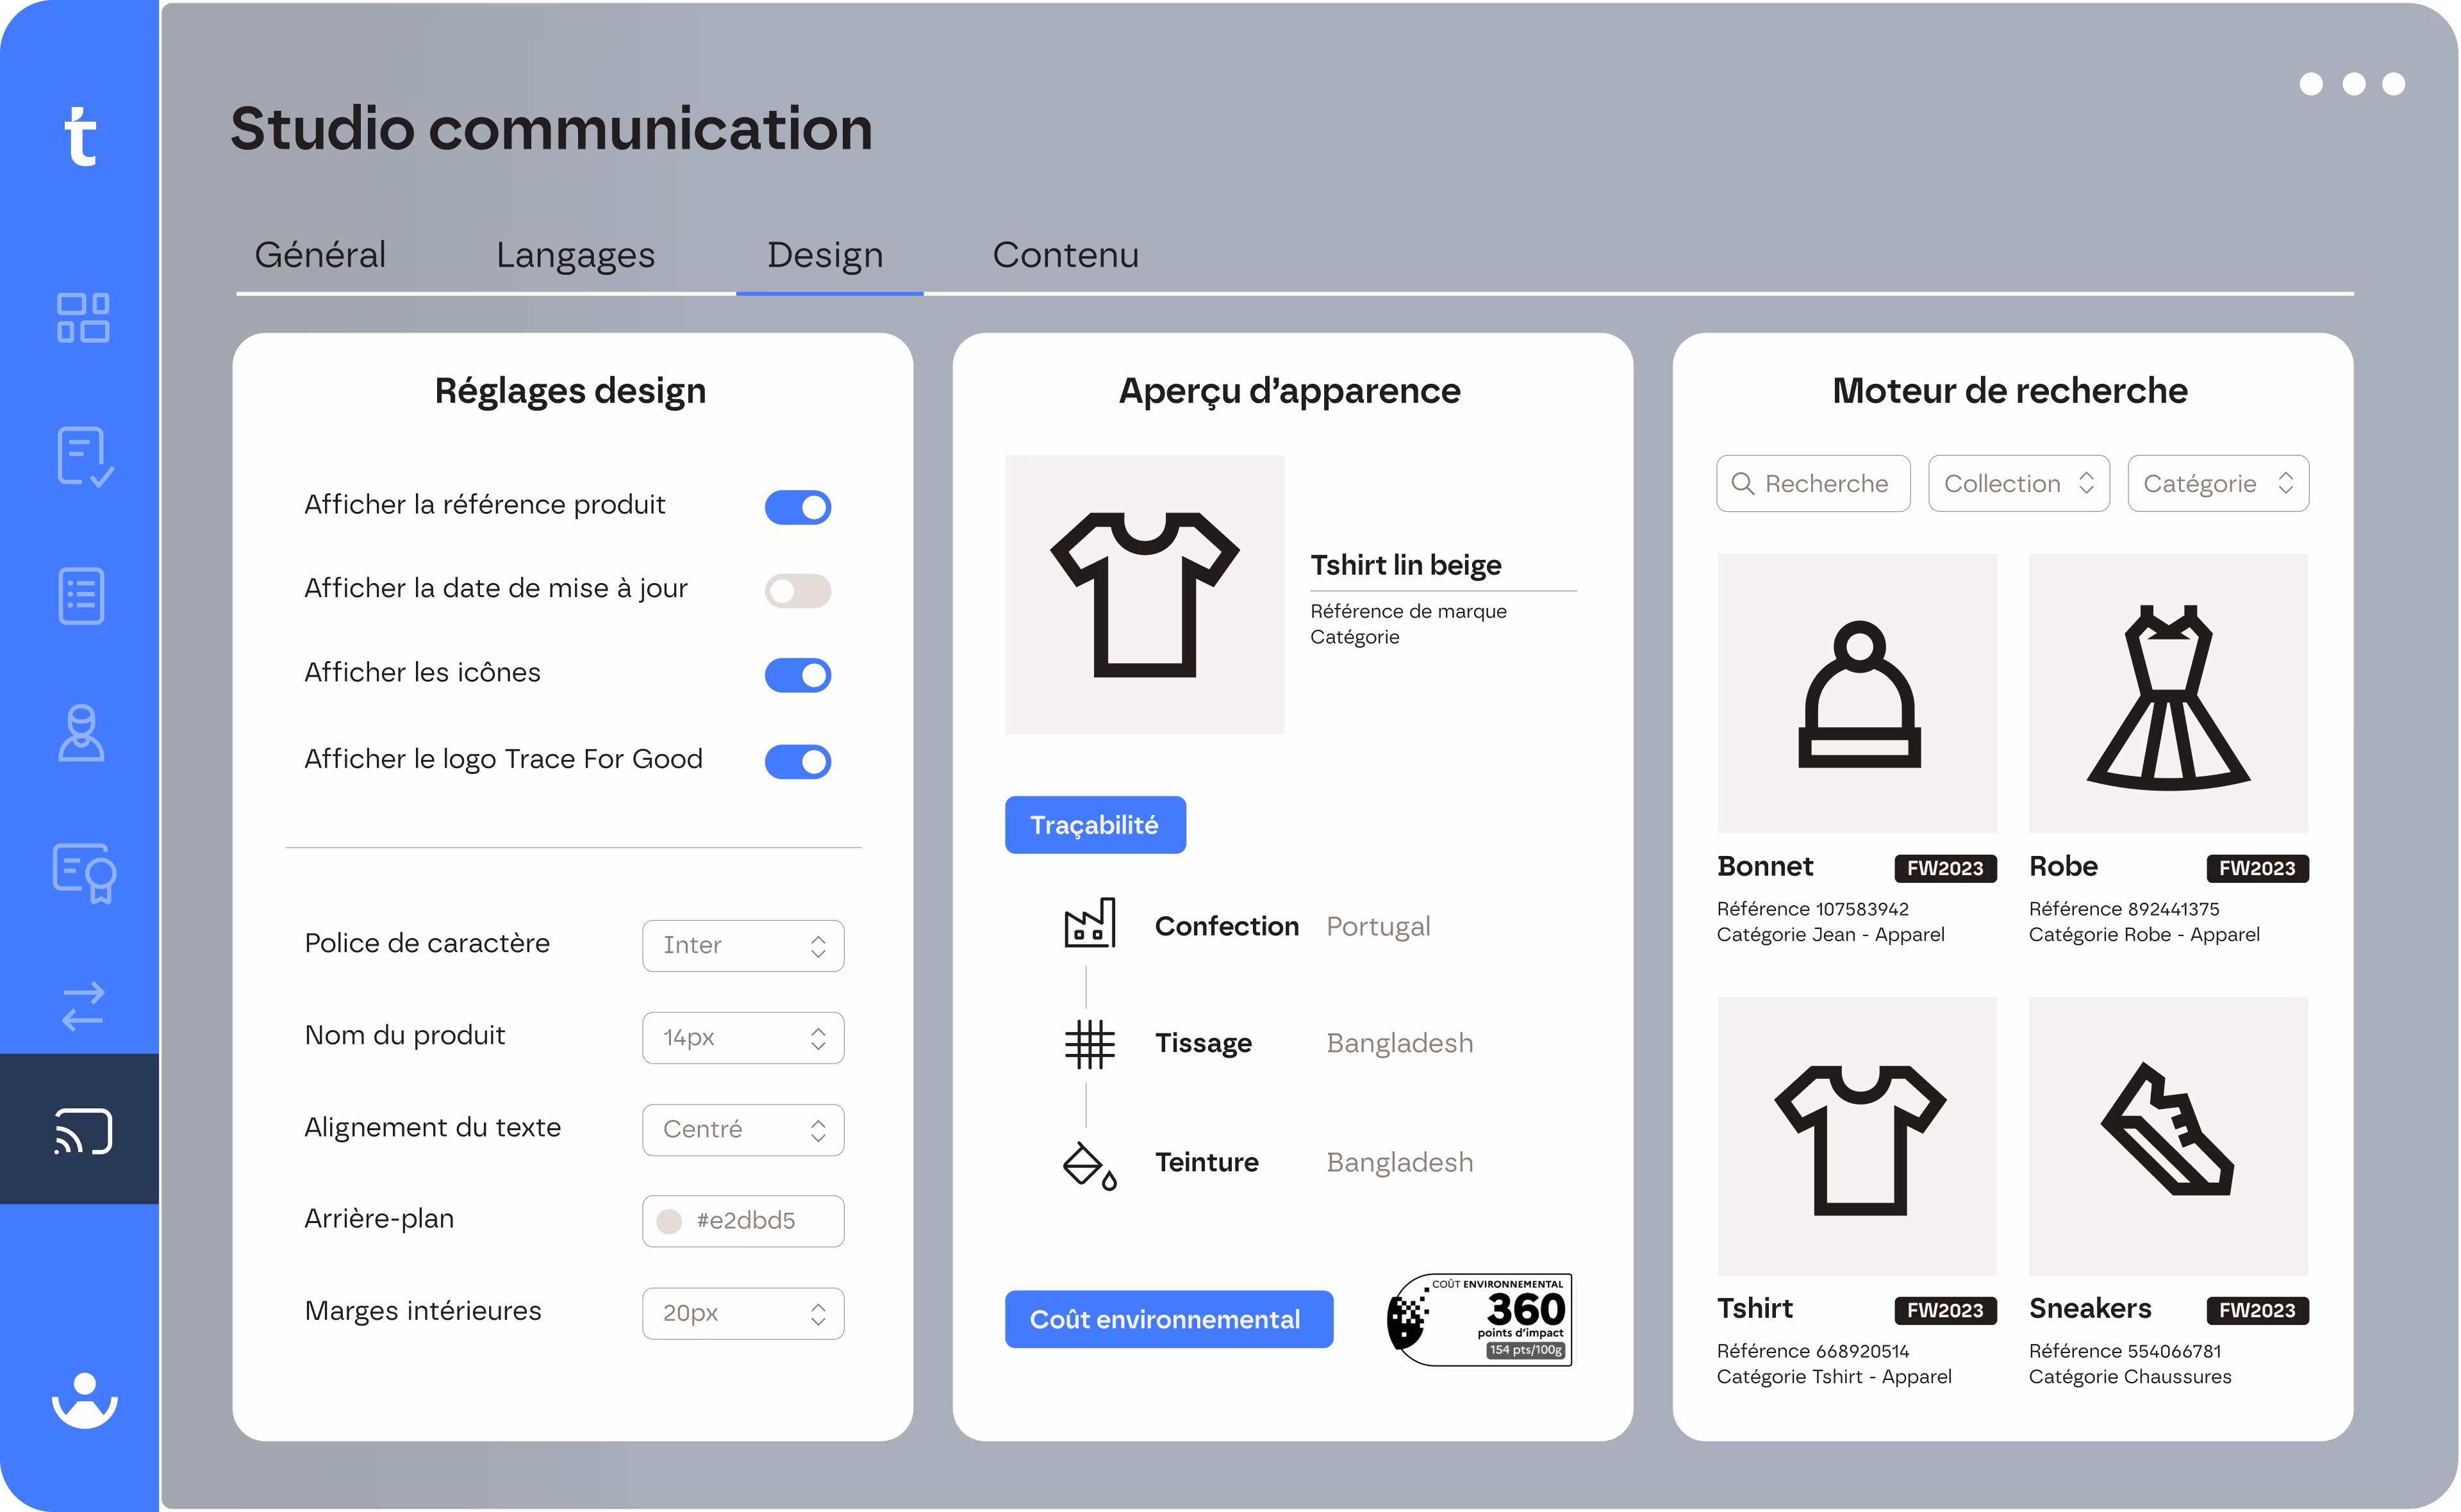Select the transfer arrows icon in sidebar
The image size is (2461, 1512).
83,1008
